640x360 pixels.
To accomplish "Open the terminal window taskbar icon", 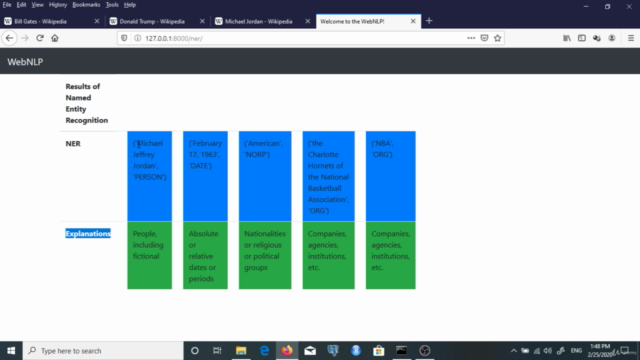I will click(402, 351).
